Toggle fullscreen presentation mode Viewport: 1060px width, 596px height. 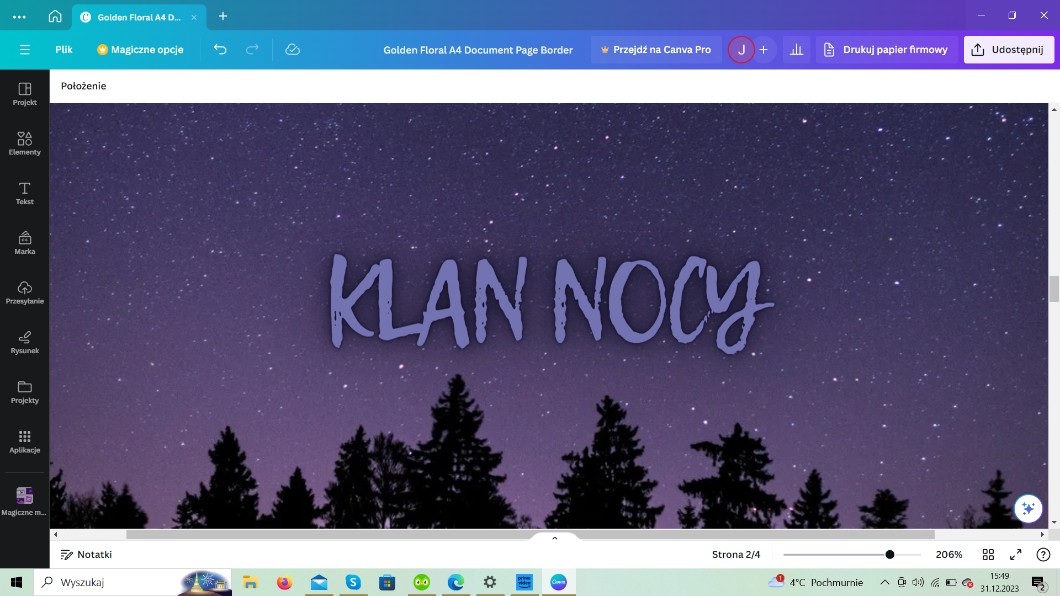(x=1015, y=554)
